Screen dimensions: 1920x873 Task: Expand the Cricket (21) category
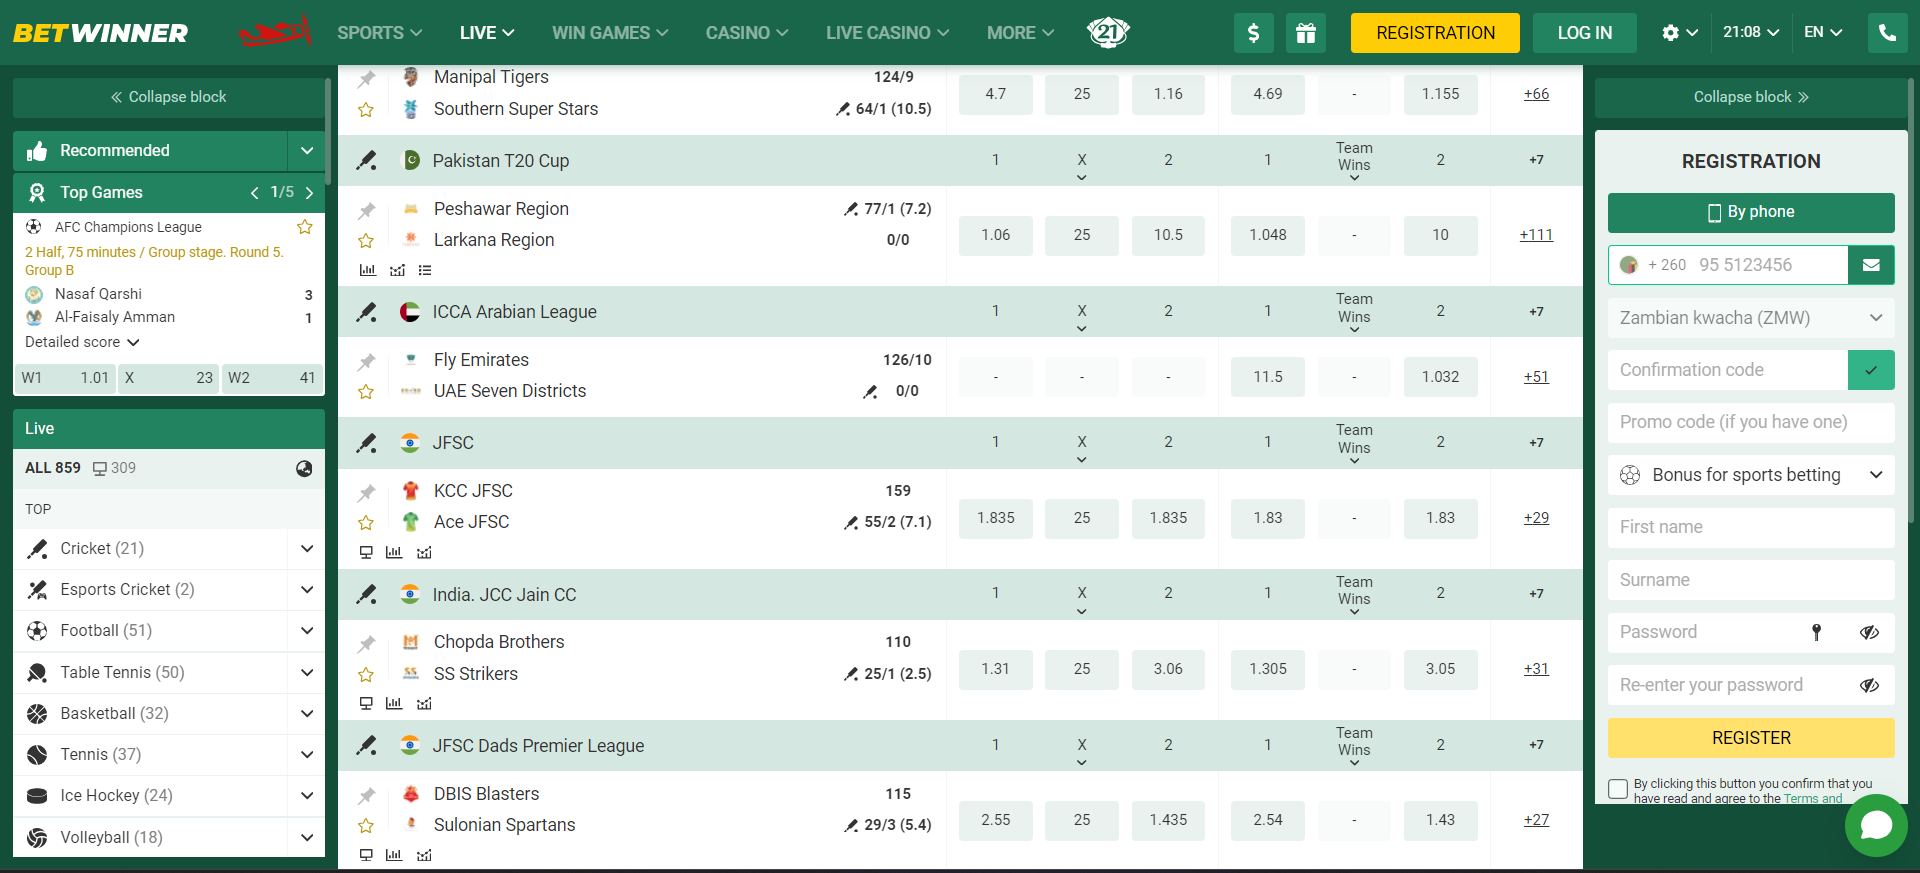[x=307, y=548]
